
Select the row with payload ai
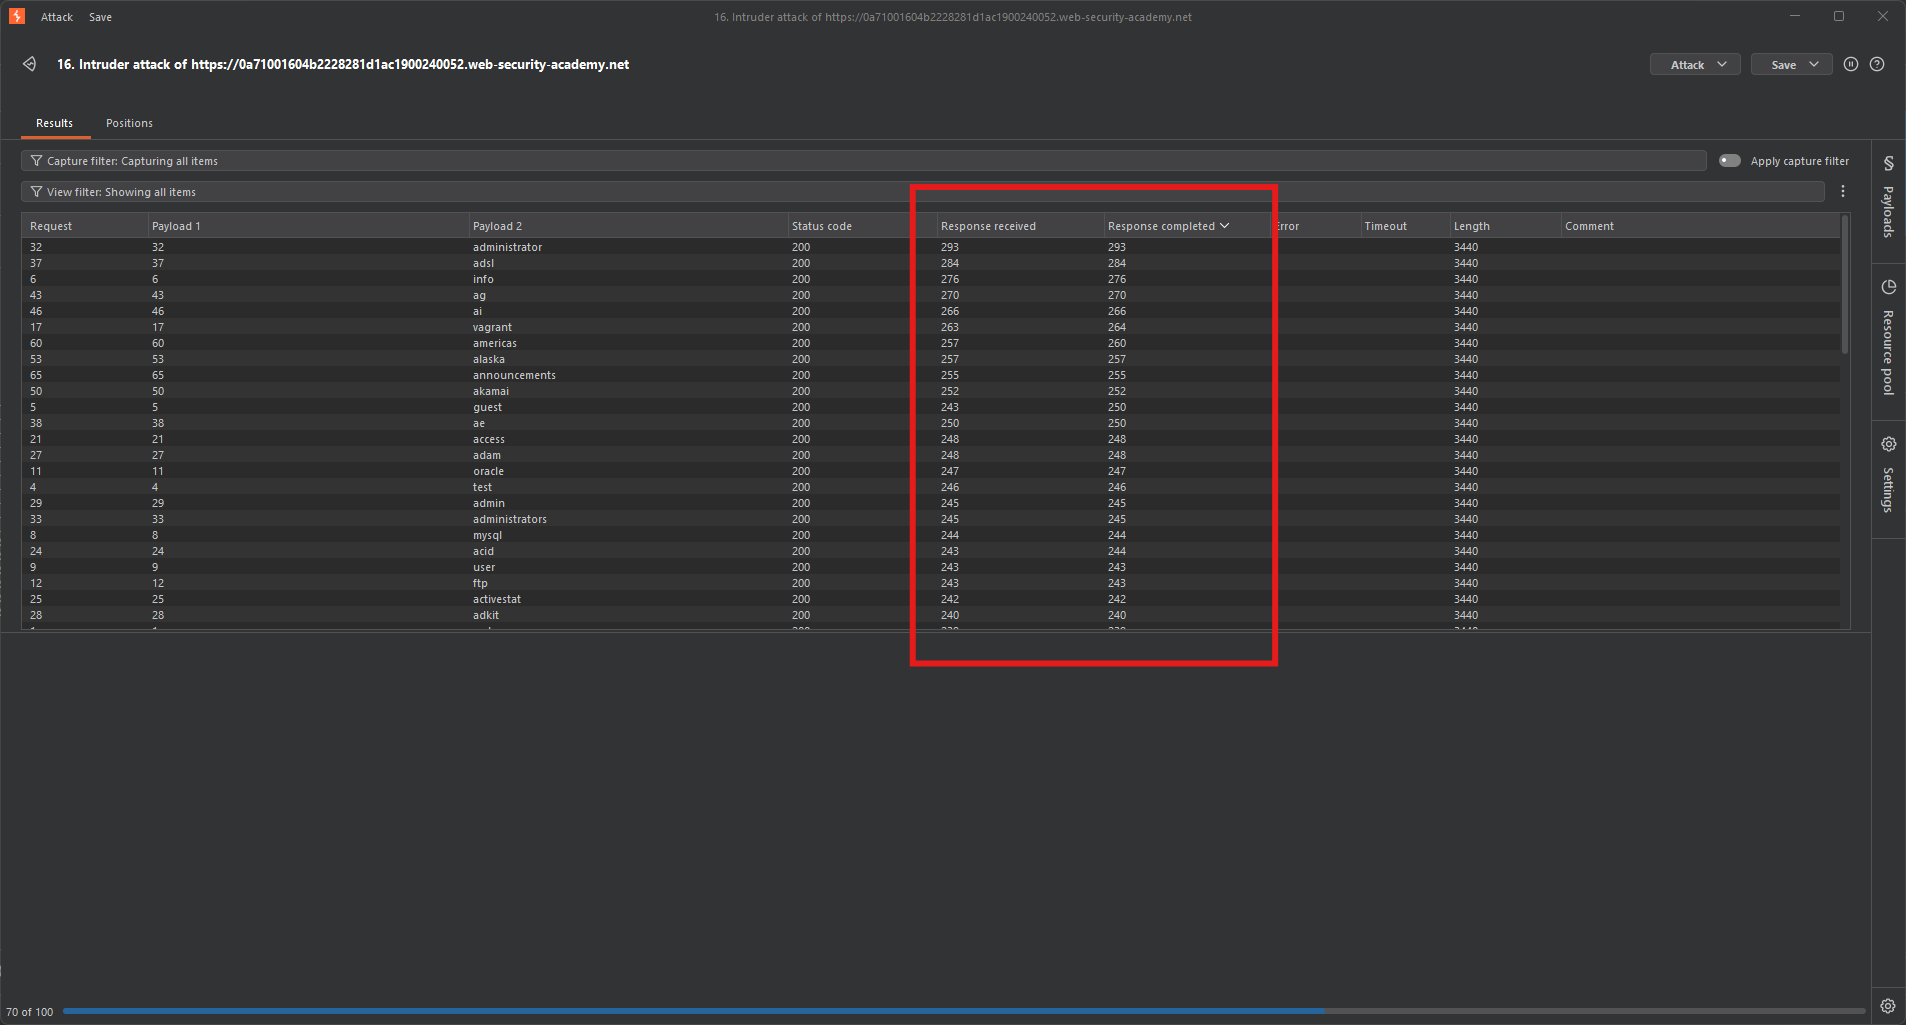pos(931,311)
